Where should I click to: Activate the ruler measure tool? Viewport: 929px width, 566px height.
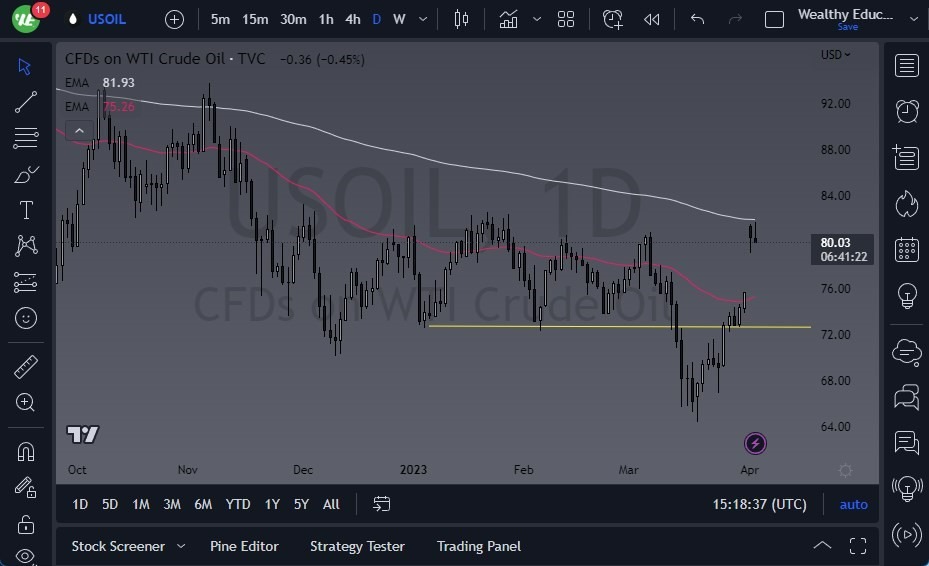click(25, 367)
